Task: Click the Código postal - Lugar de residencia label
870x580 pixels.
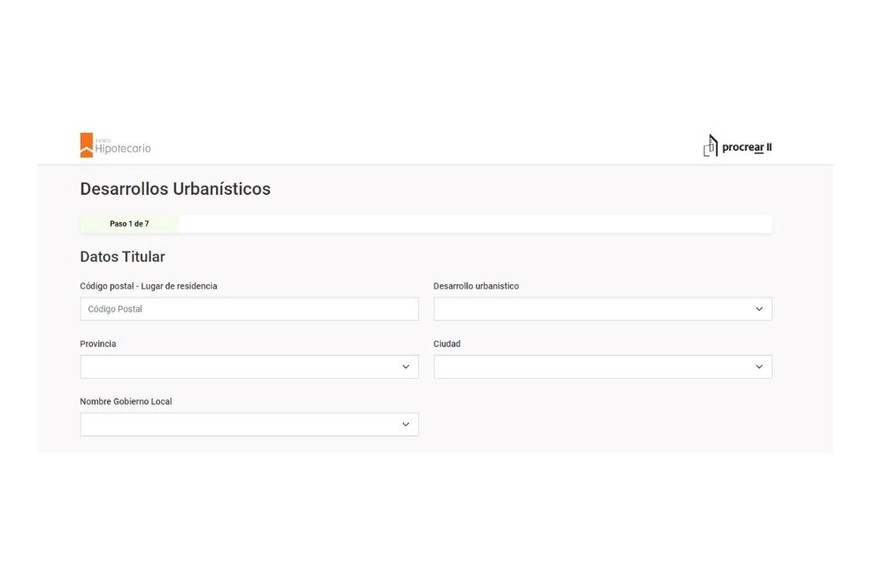Action: click(148, 286)
